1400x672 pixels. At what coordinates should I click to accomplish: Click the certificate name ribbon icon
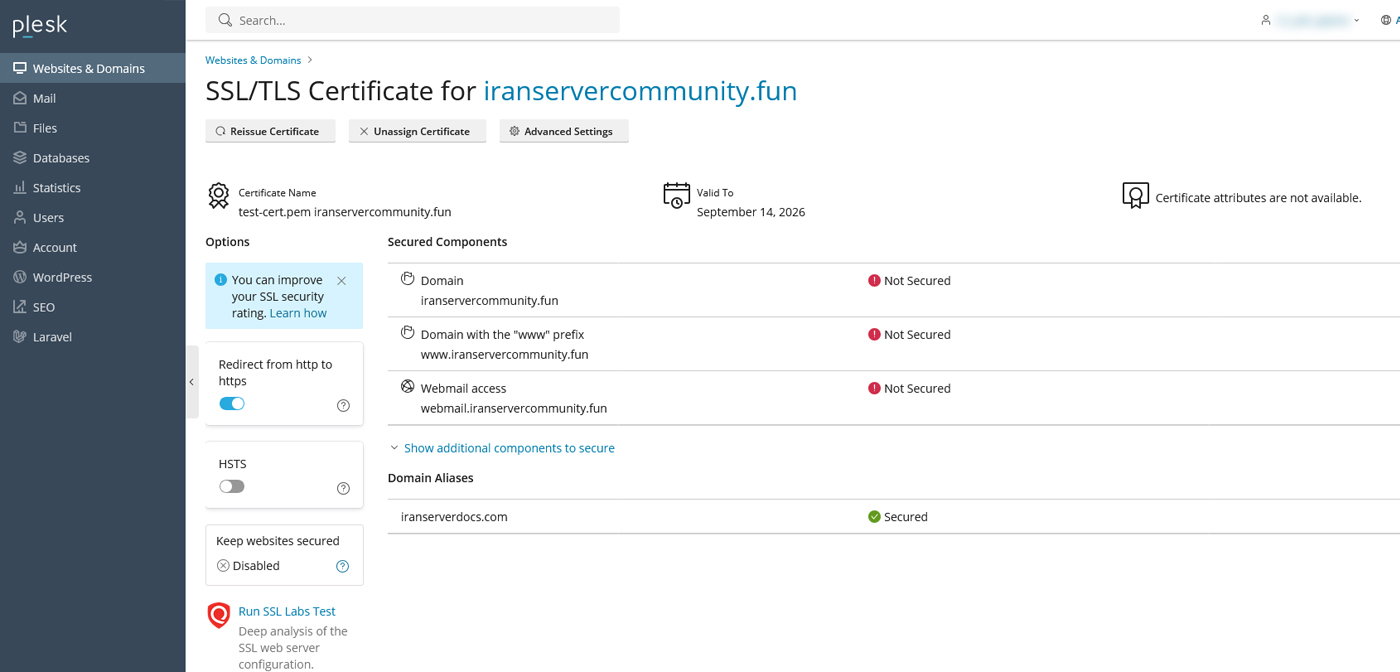click(x=218, y=196)
